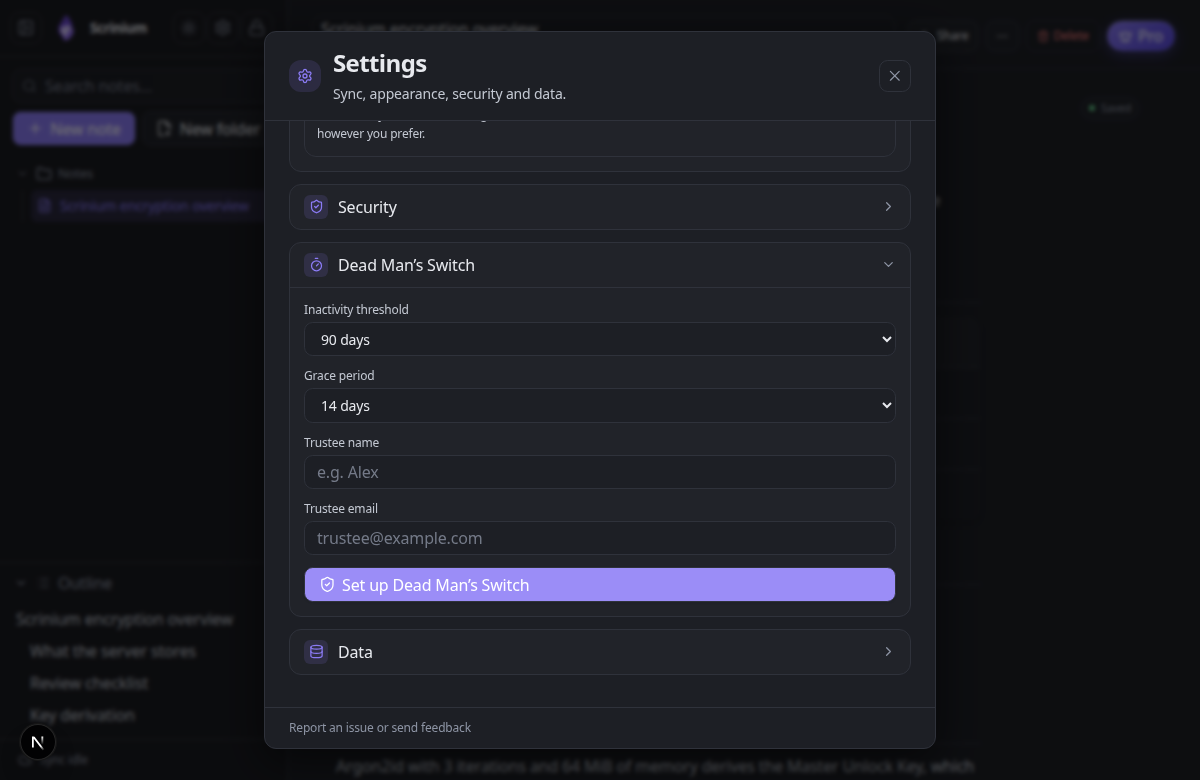The height and width of the screenshot is (780, 1200).
Task: Click the Scrinium logo in background
Action: pos(66,28)
